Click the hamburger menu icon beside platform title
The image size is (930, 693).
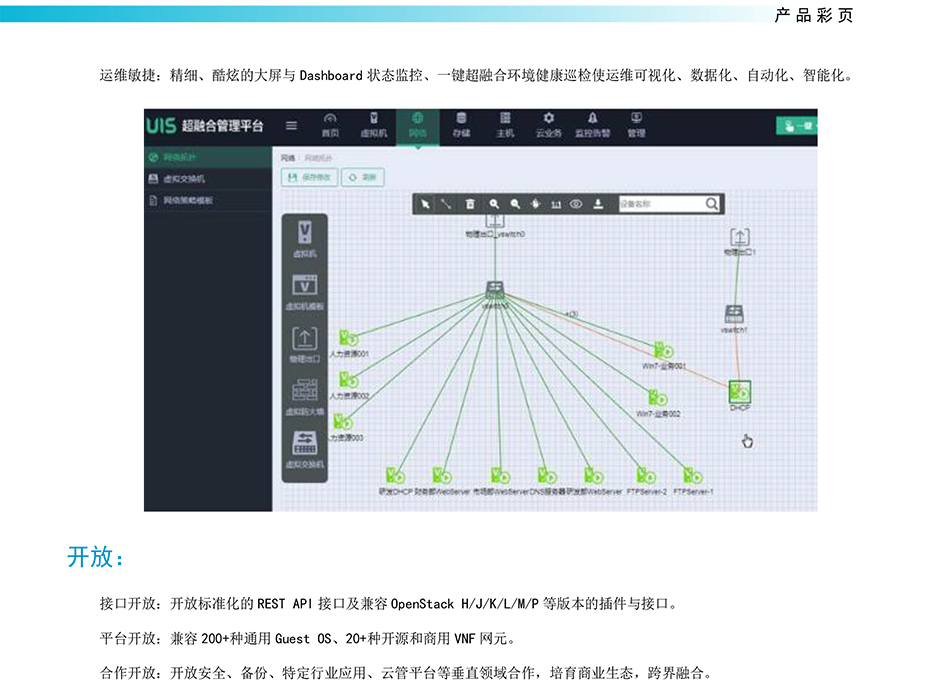coord(291,126)
